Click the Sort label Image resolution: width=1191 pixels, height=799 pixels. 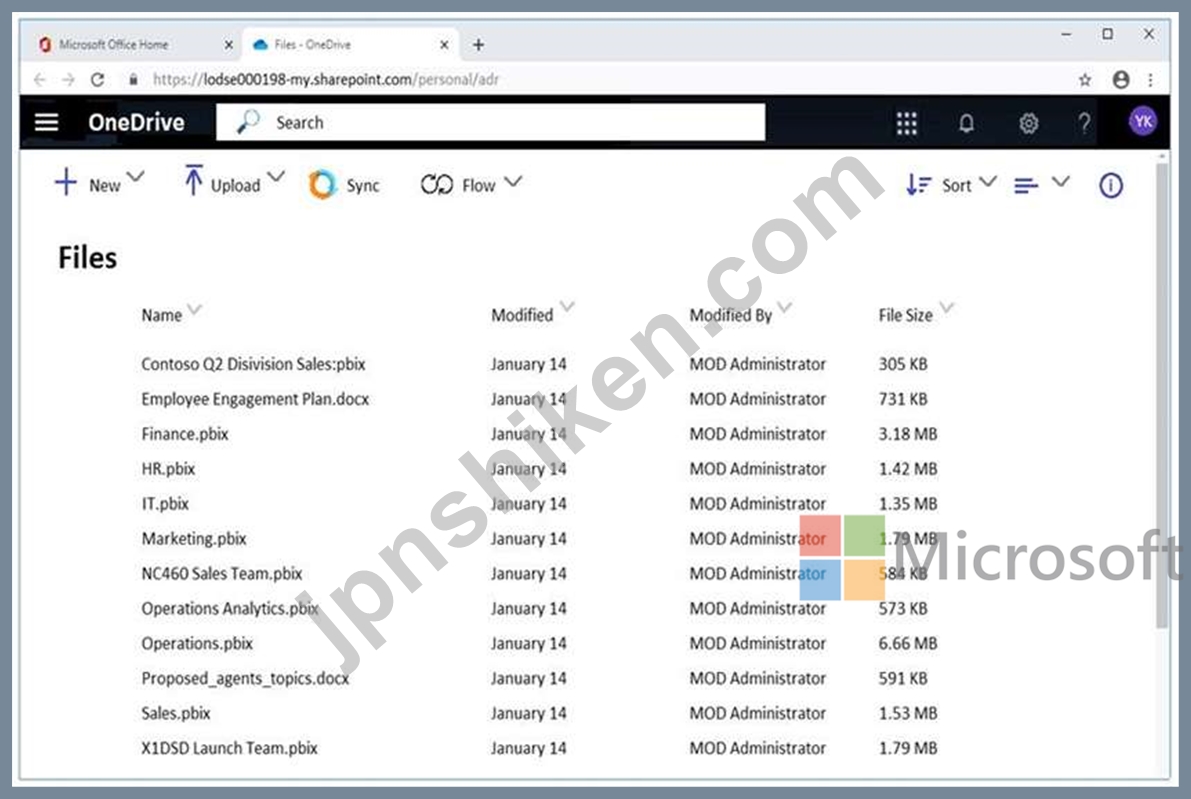pyautogui.click(x=956, y=185)
